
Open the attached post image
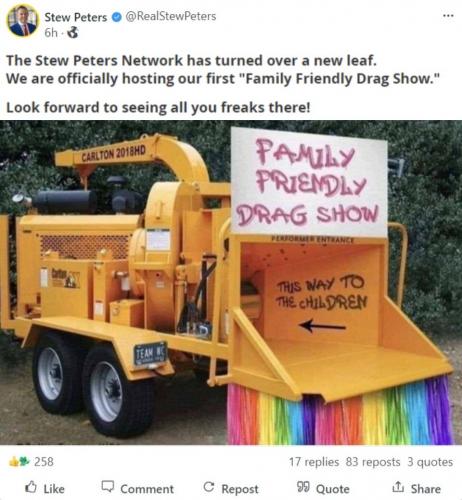(231, 282)
